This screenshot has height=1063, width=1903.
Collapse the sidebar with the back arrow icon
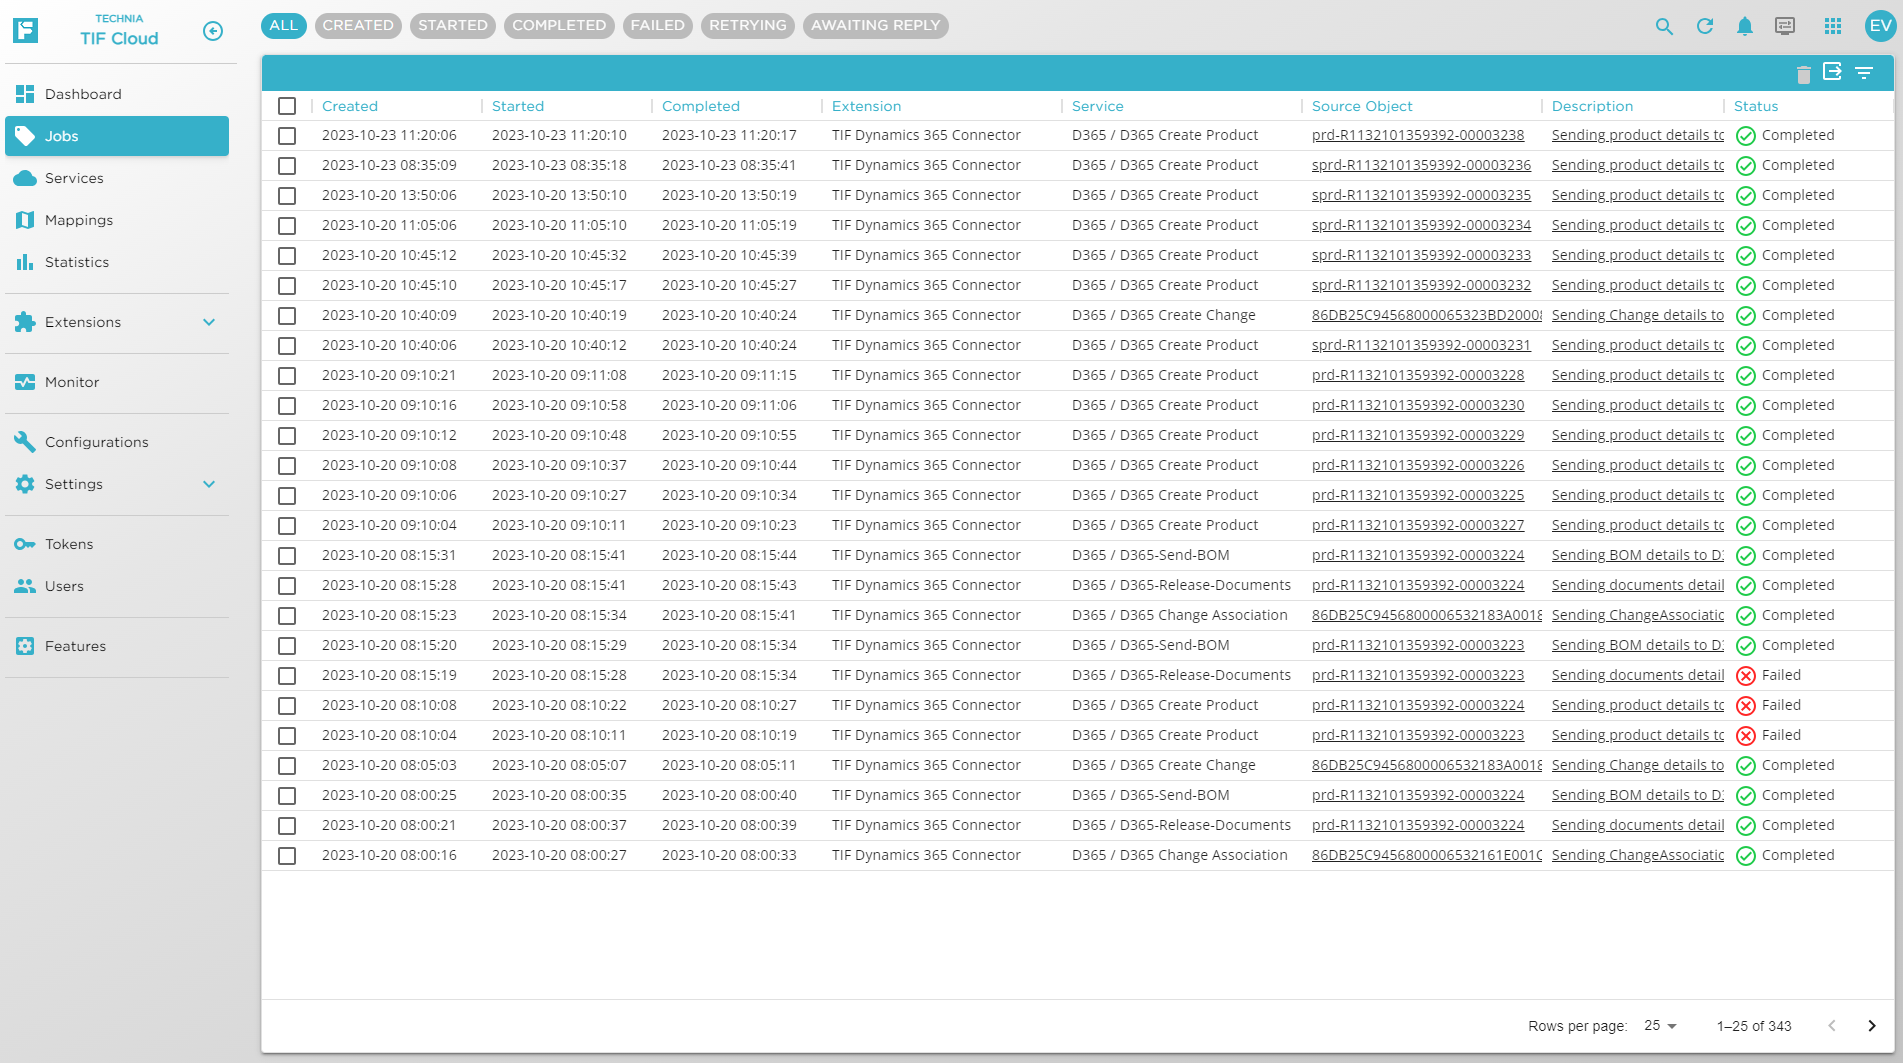coord(213,31)
